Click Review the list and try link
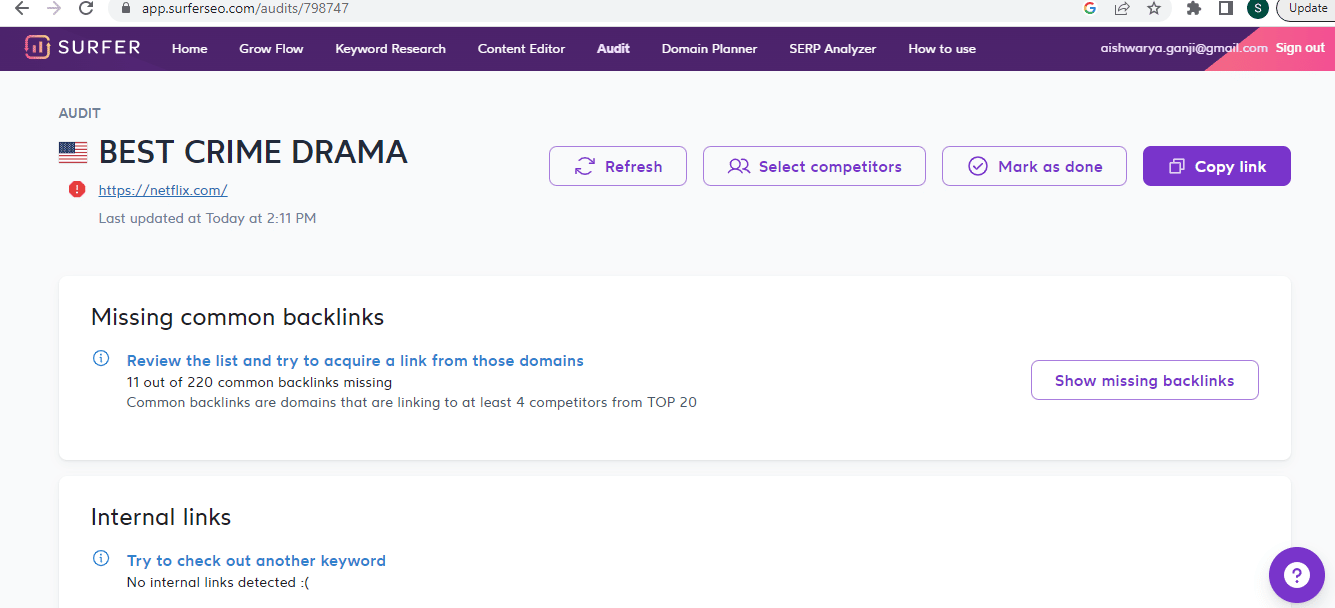 (355, 360)
